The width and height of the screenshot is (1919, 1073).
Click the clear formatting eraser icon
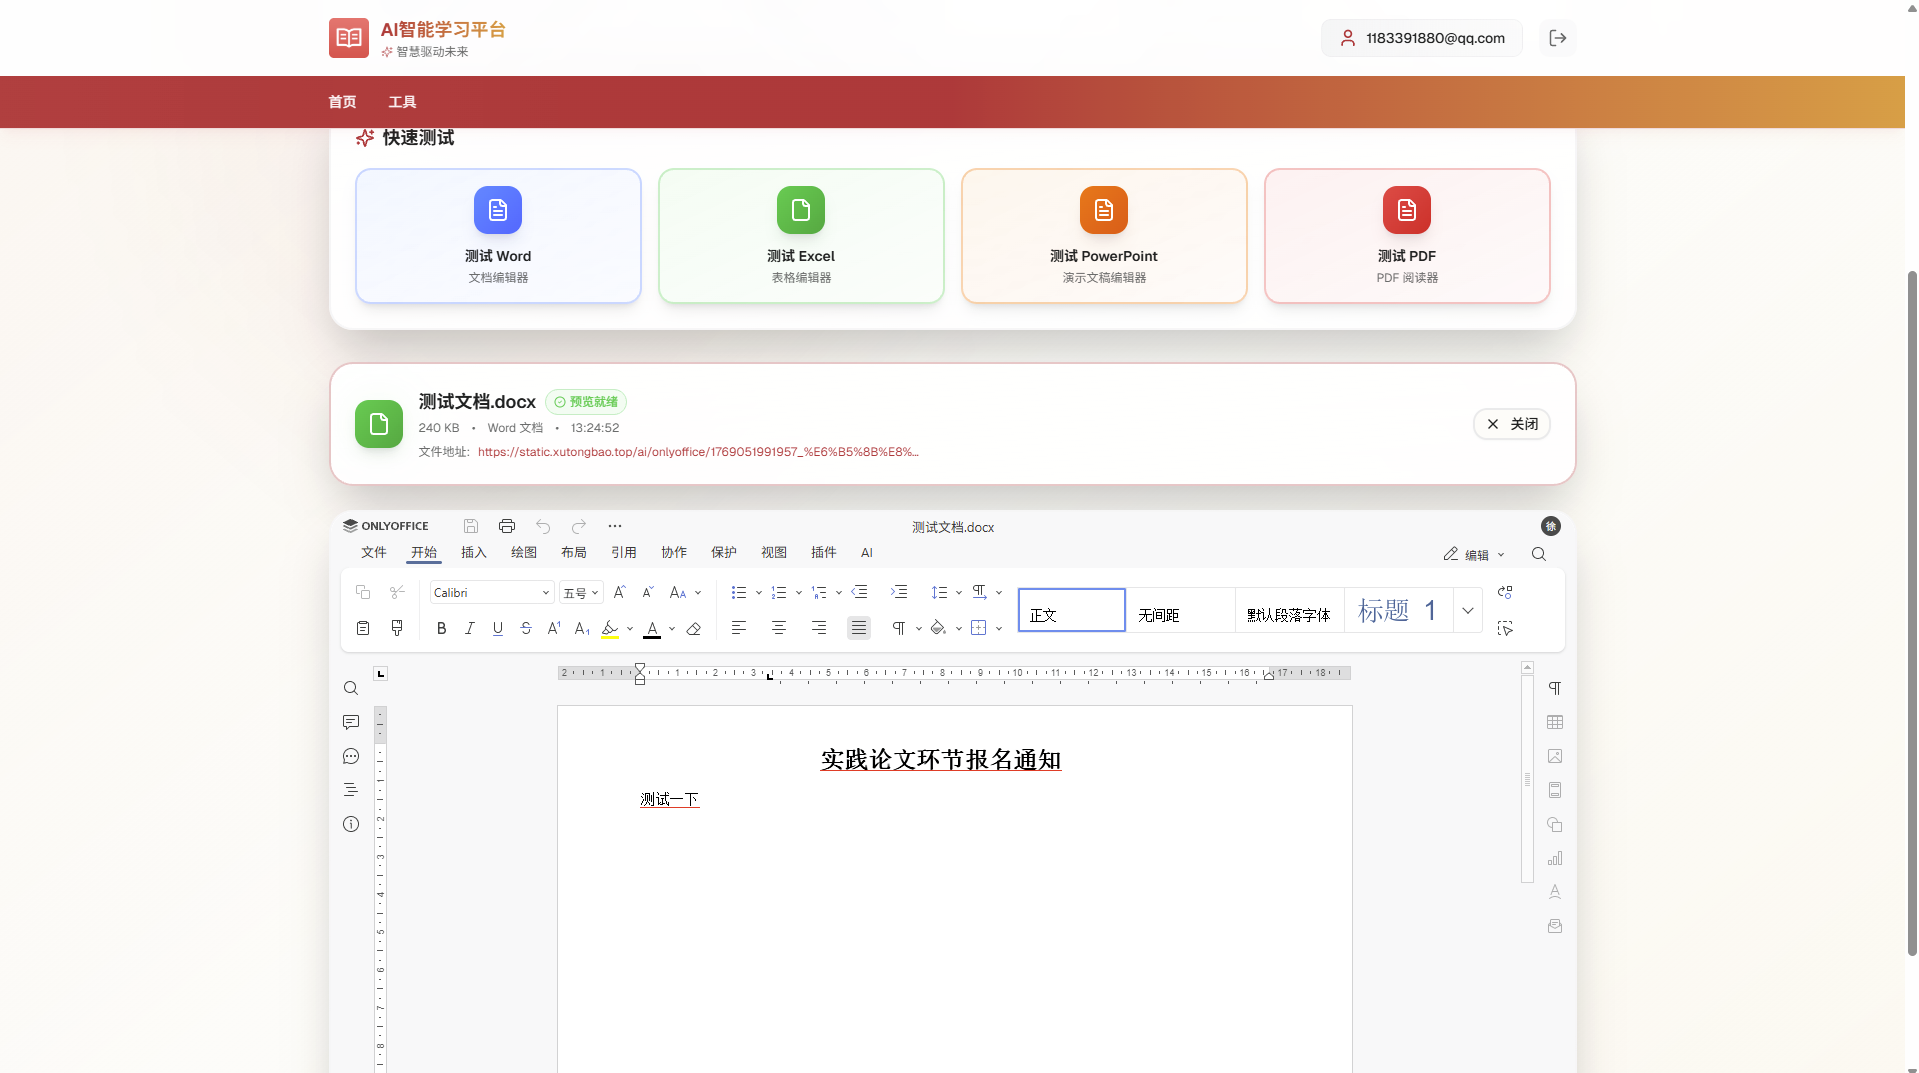tap(694, 629)
